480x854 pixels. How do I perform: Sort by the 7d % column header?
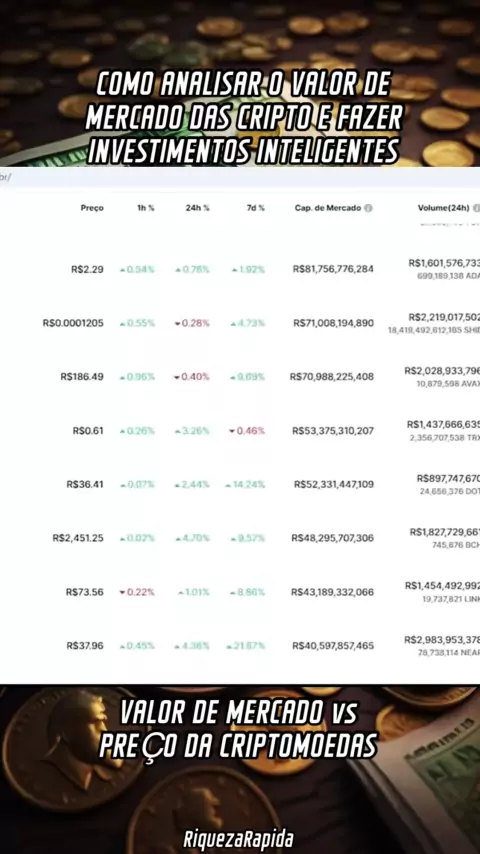tap(254, 208)
